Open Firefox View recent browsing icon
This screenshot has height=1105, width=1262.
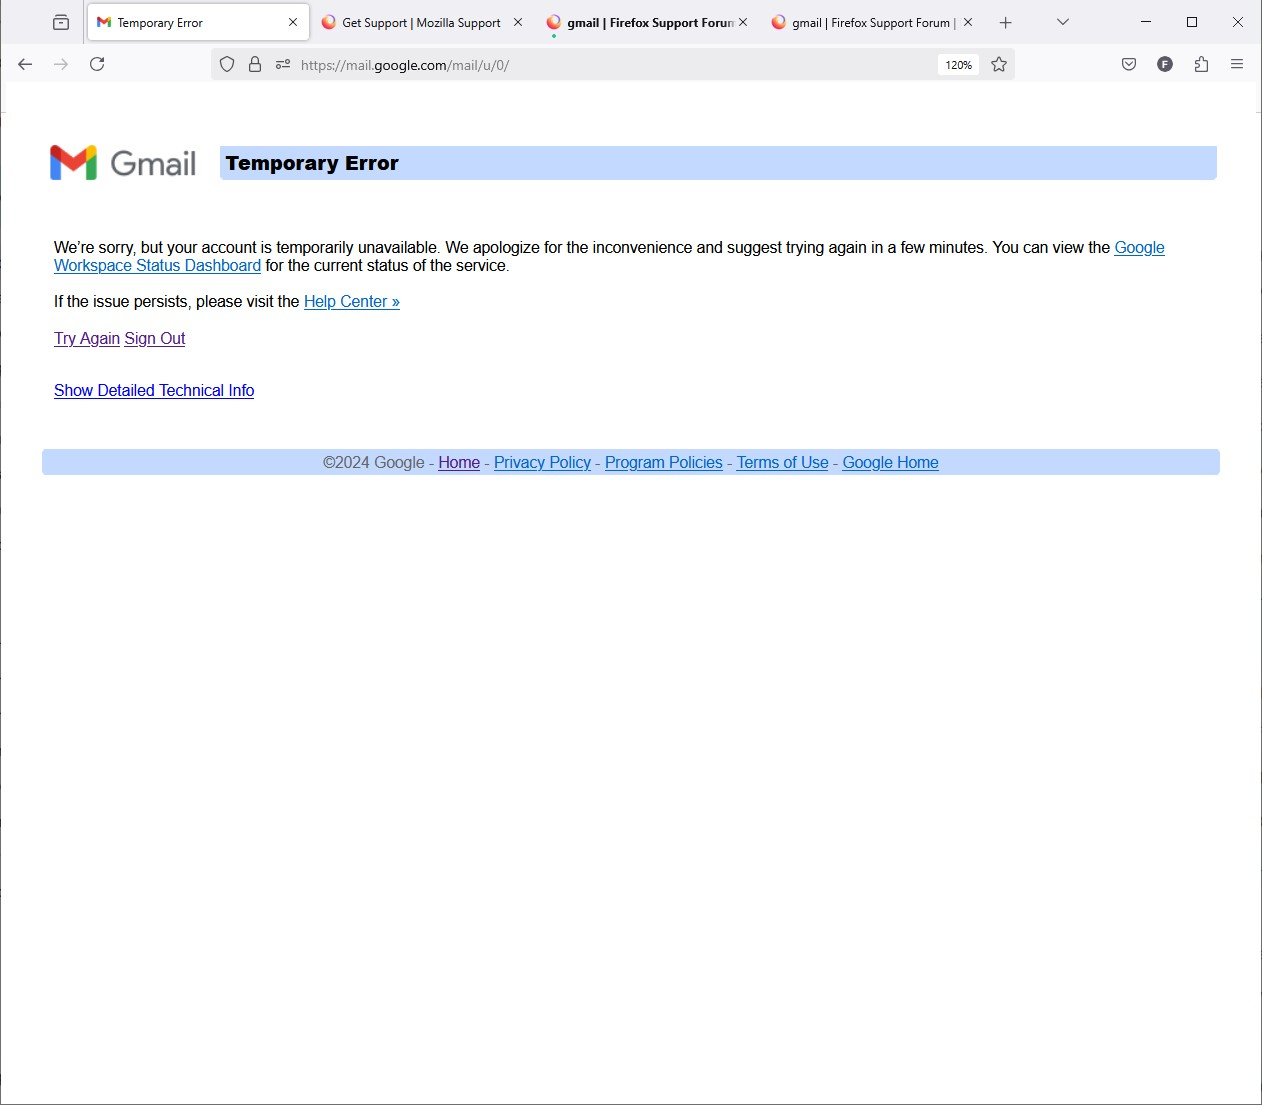[61, 22]
